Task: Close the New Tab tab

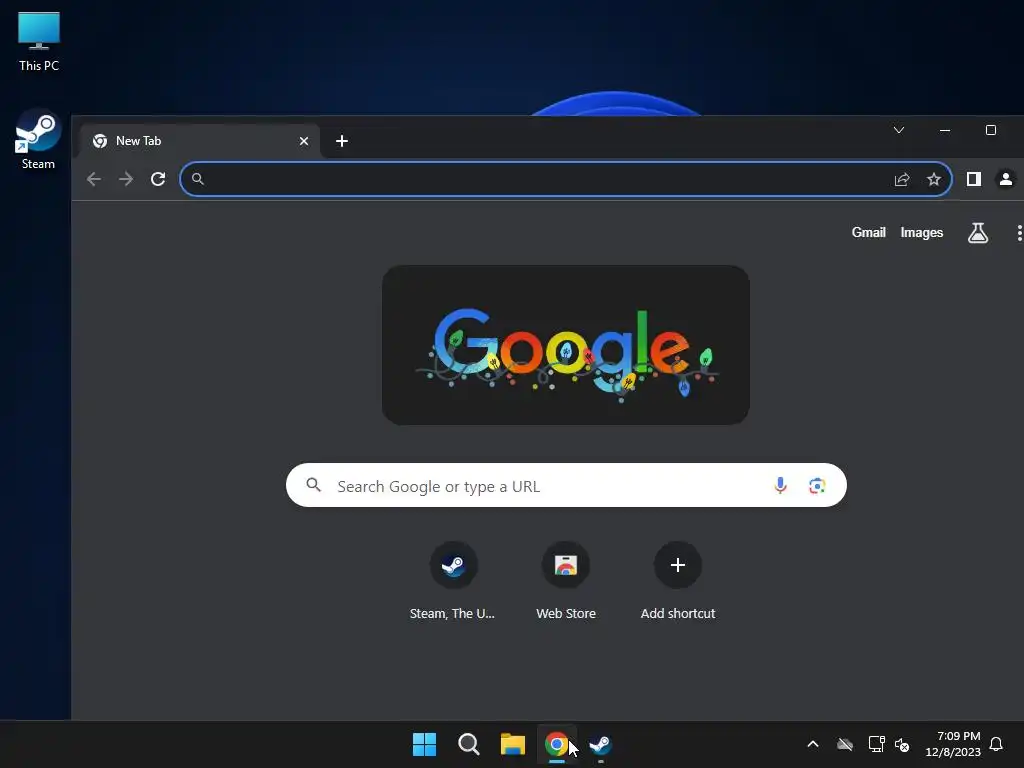Action: click(x=304, y=141)
